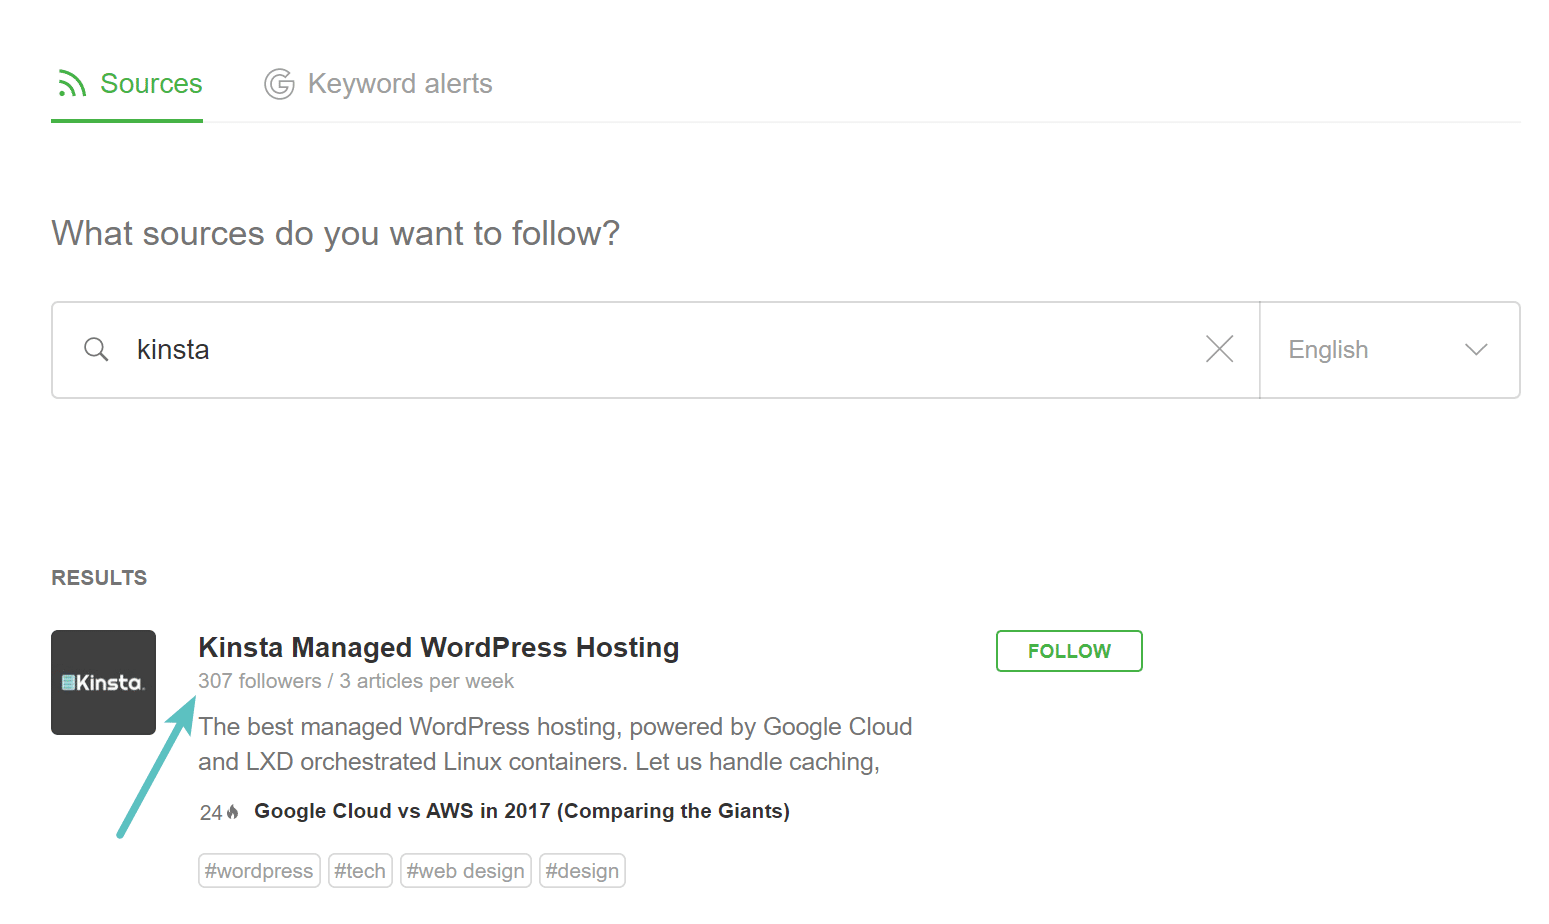Focus the search field containing kinsta
Image resolution: width=1549 pixels, height=924 pixels.
coord(656,350)
